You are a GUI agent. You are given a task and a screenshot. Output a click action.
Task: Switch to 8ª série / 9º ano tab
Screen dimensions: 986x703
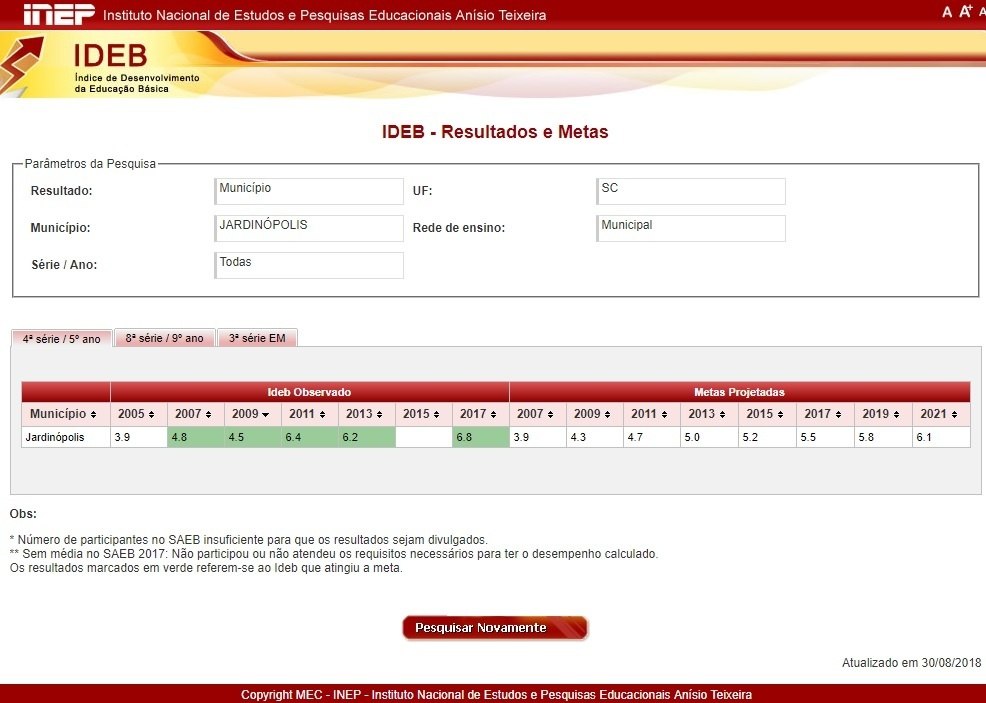tap(164, 338)
